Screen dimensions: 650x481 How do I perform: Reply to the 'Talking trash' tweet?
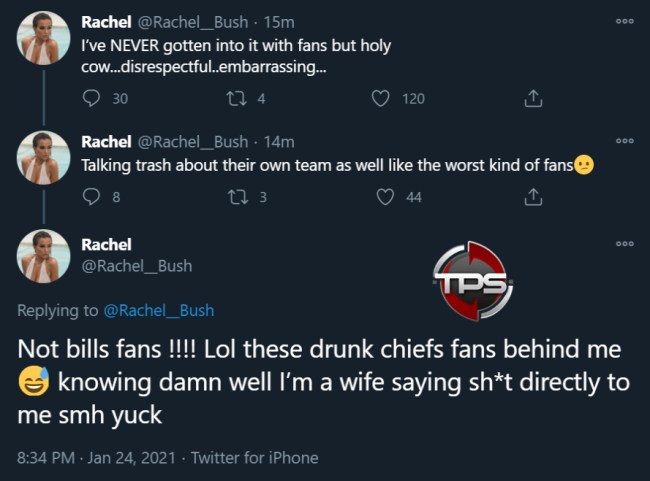pos(93,197)
